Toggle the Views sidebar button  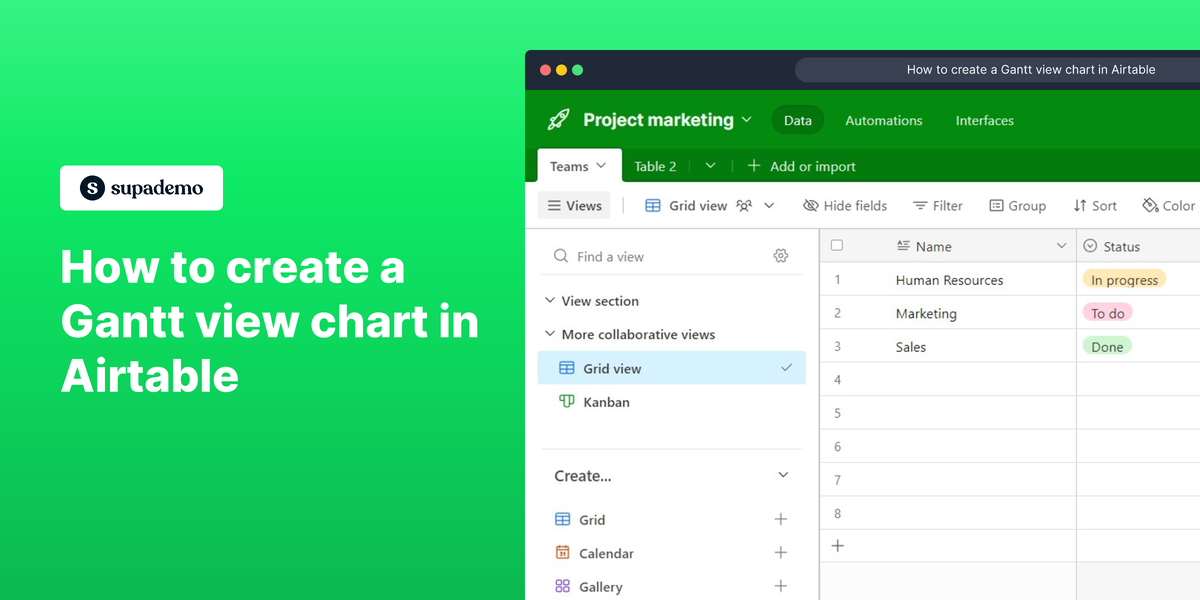click(574, 205)
